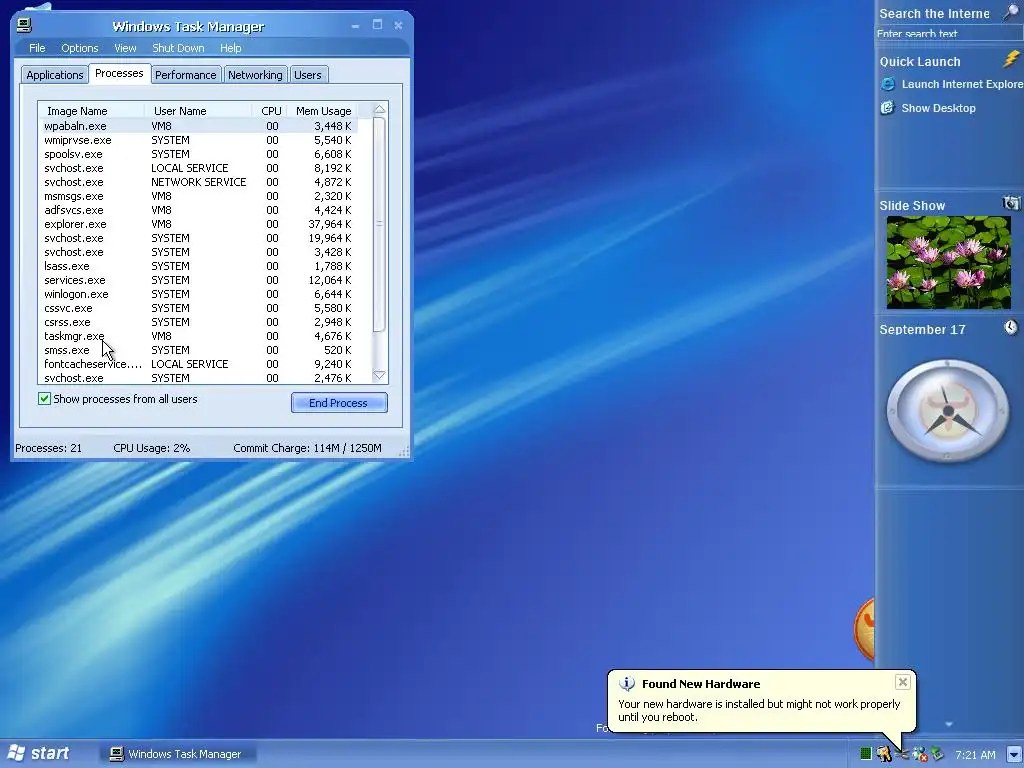
Task: Click the green CPU usage tray icon
Action: click(866, 754)
